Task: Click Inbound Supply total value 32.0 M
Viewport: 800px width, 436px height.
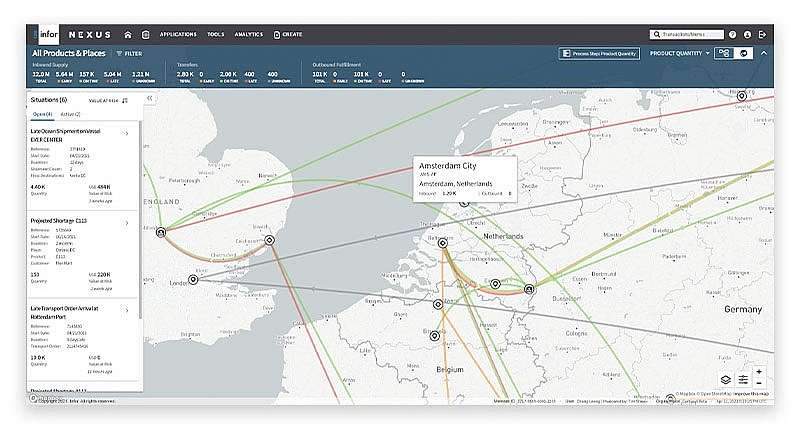Action: tap(41, 74)
